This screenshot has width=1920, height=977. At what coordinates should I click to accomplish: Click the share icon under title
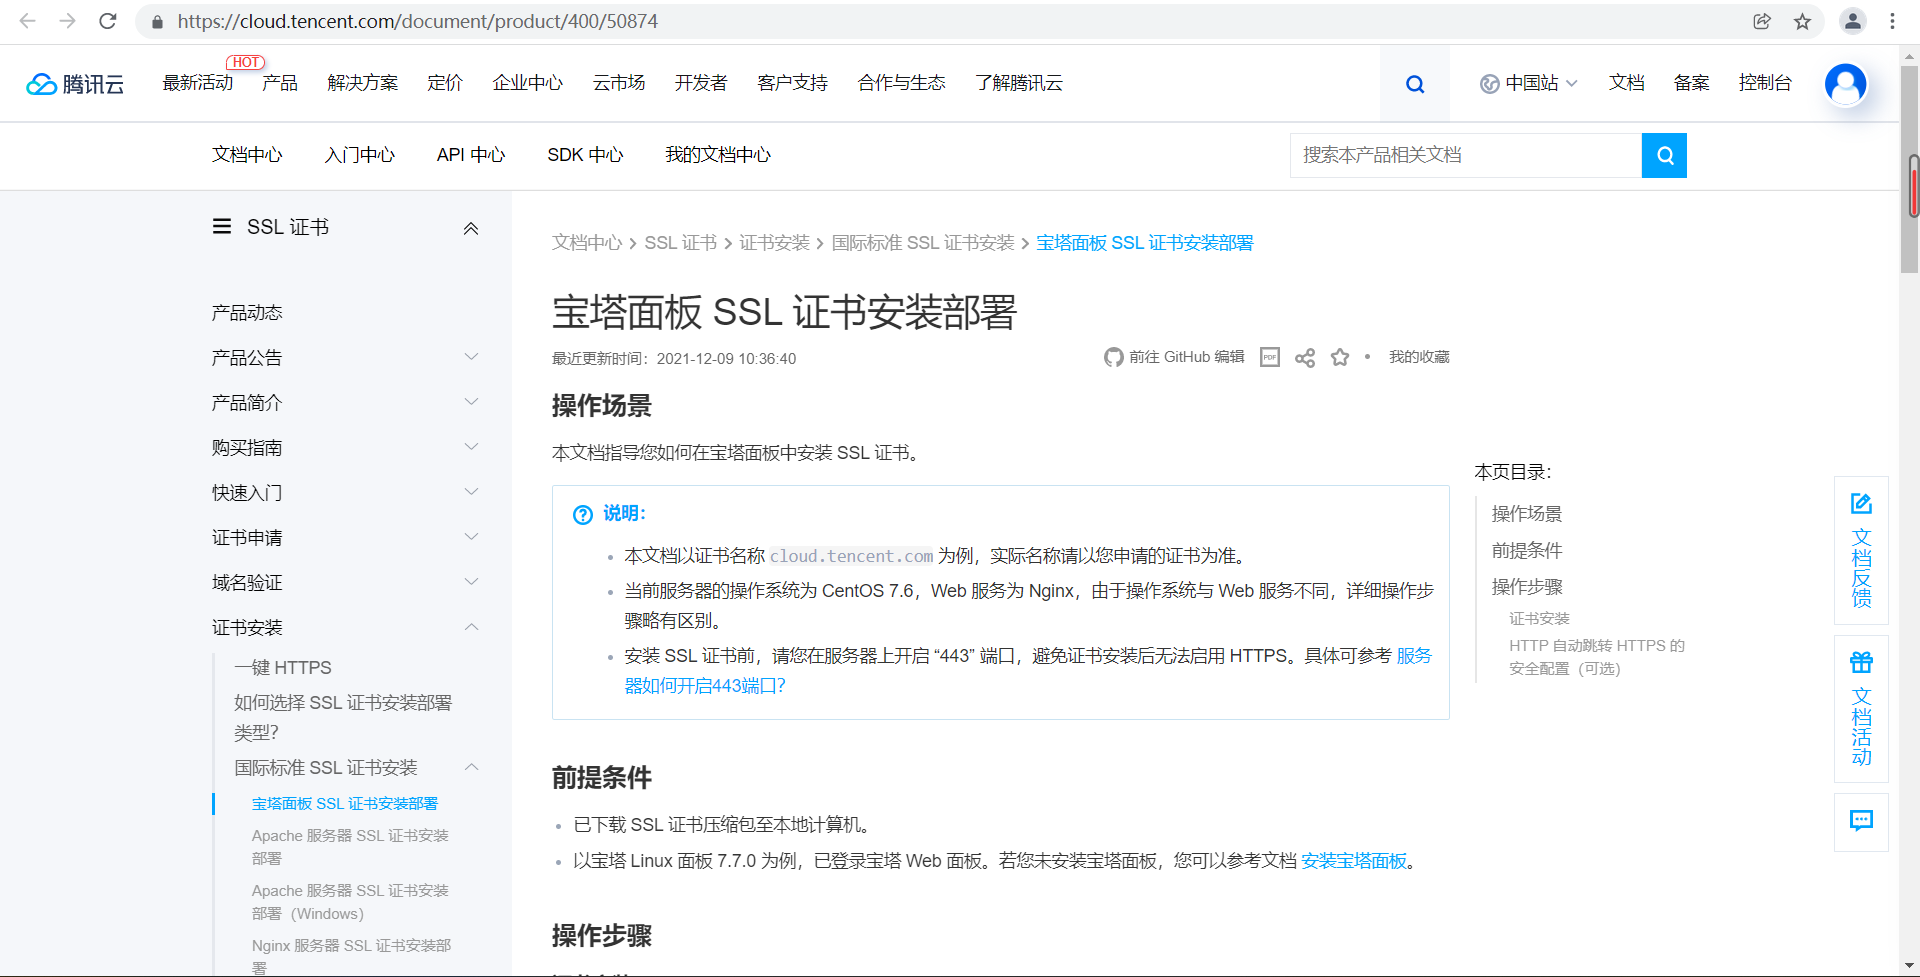(x=1305, y=357)
